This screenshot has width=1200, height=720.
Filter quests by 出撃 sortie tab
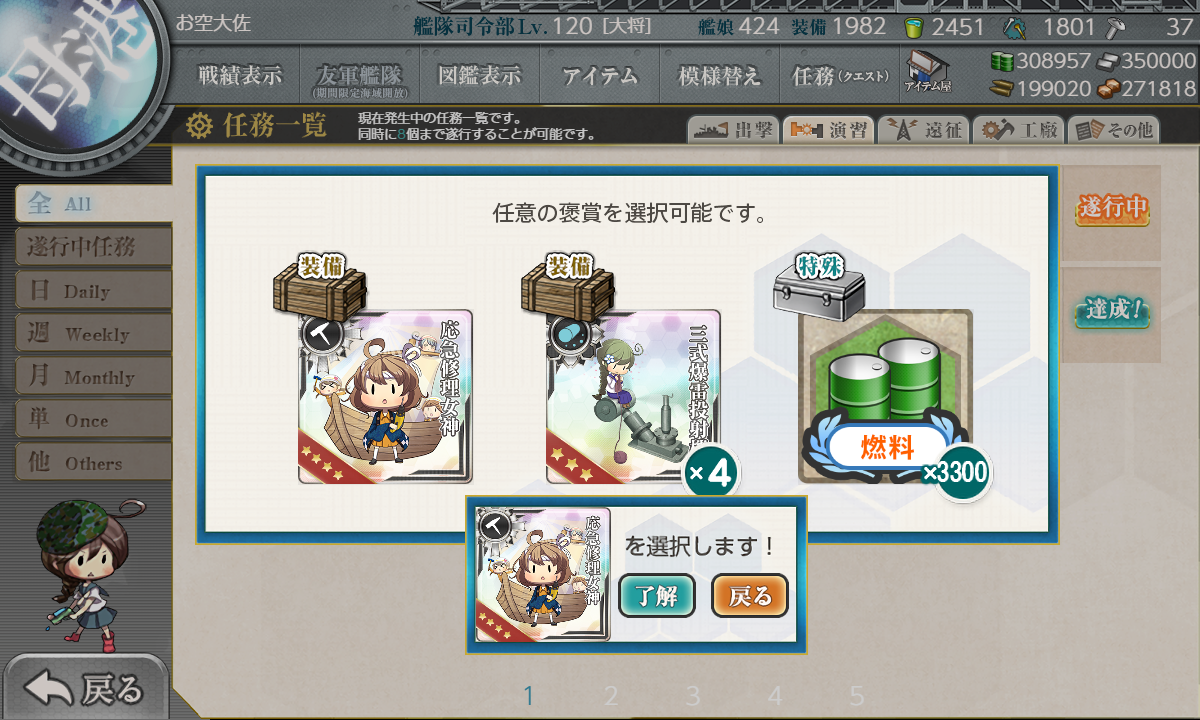point(732,130)
